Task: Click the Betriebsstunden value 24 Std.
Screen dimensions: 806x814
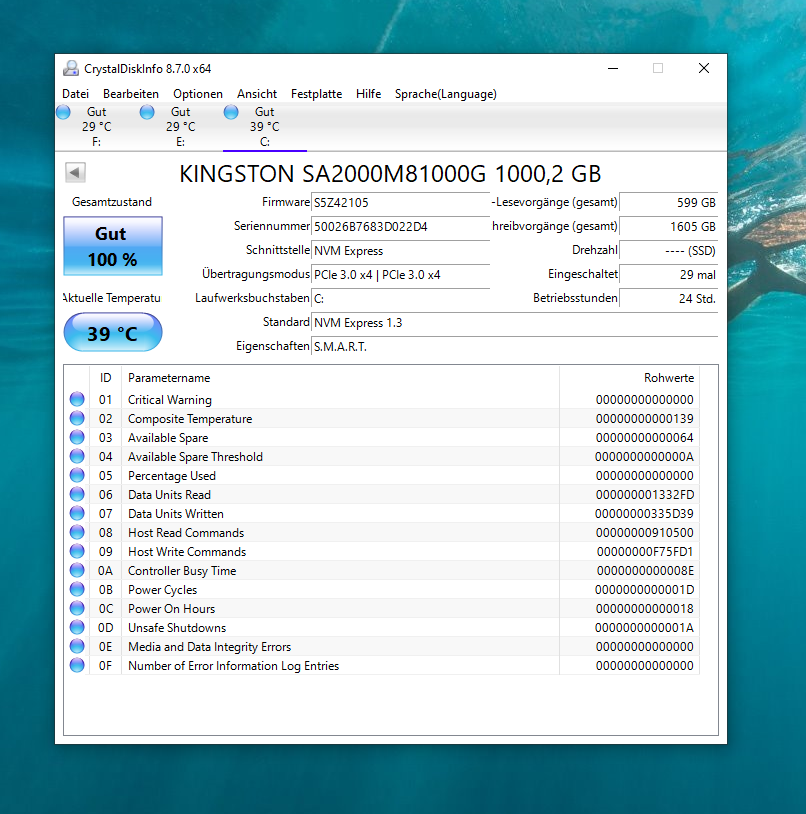Action: (668, 299)
